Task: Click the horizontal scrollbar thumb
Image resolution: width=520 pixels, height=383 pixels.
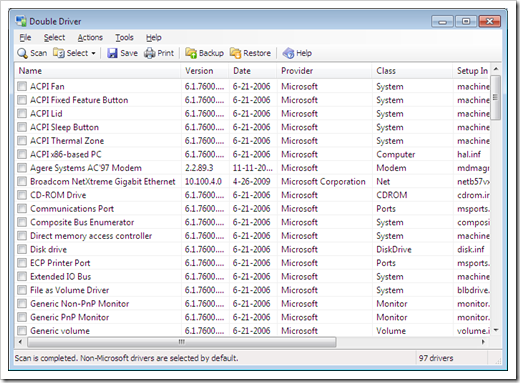Action: [x=182, y=342]
